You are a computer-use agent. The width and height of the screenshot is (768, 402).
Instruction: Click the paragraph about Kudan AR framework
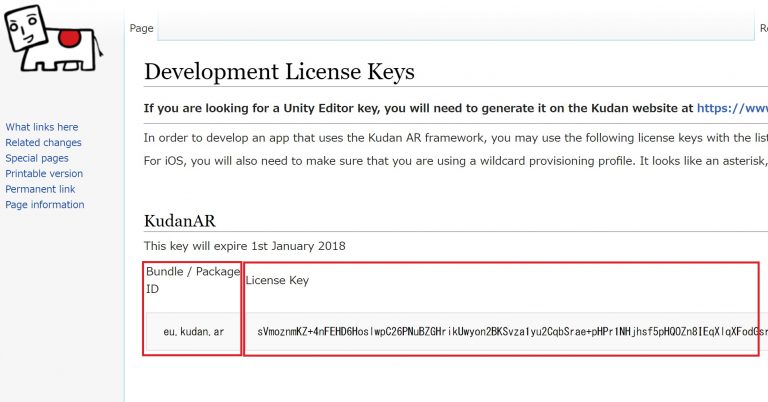click(456, 138)
